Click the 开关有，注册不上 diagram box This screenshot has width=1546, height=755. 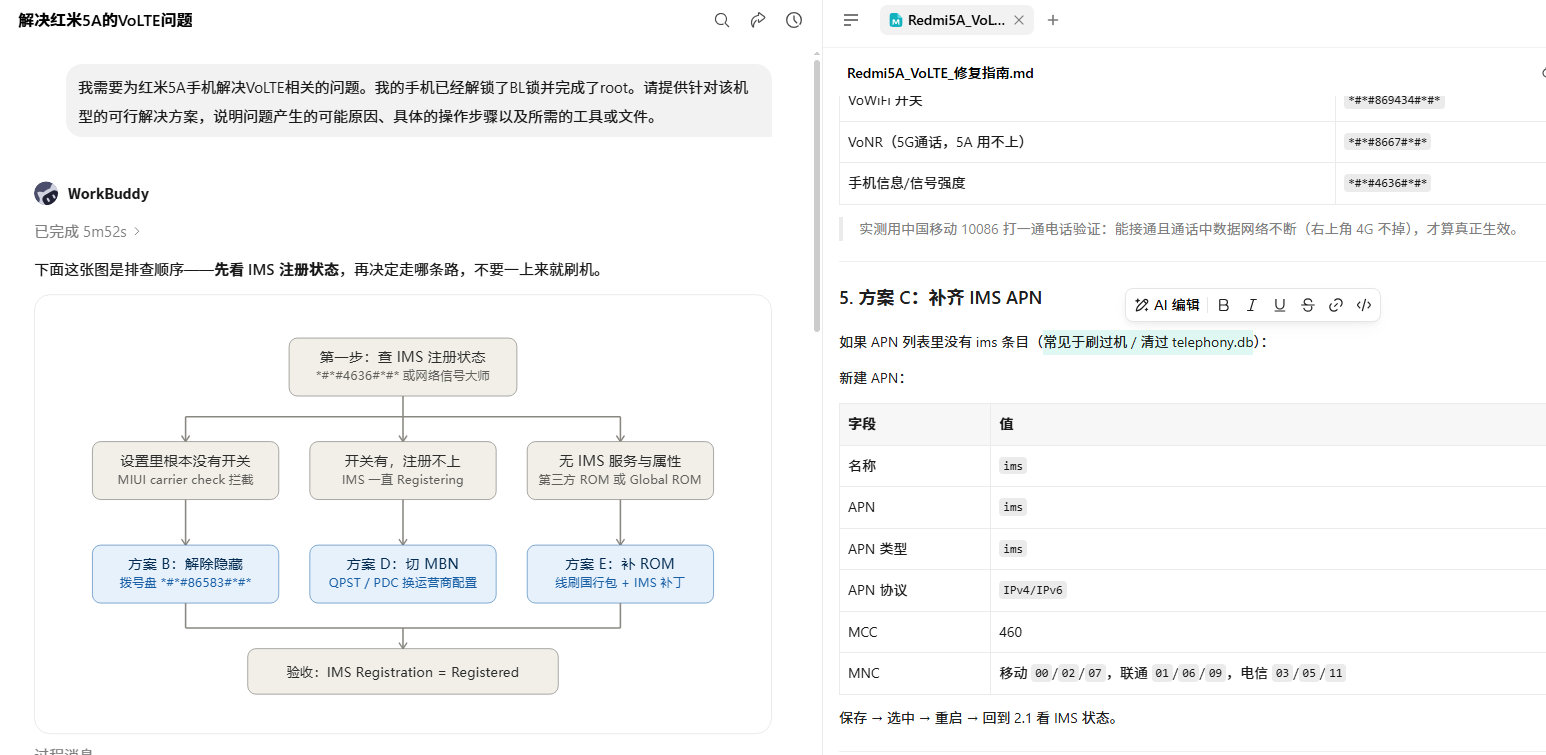tap(403, 470)
